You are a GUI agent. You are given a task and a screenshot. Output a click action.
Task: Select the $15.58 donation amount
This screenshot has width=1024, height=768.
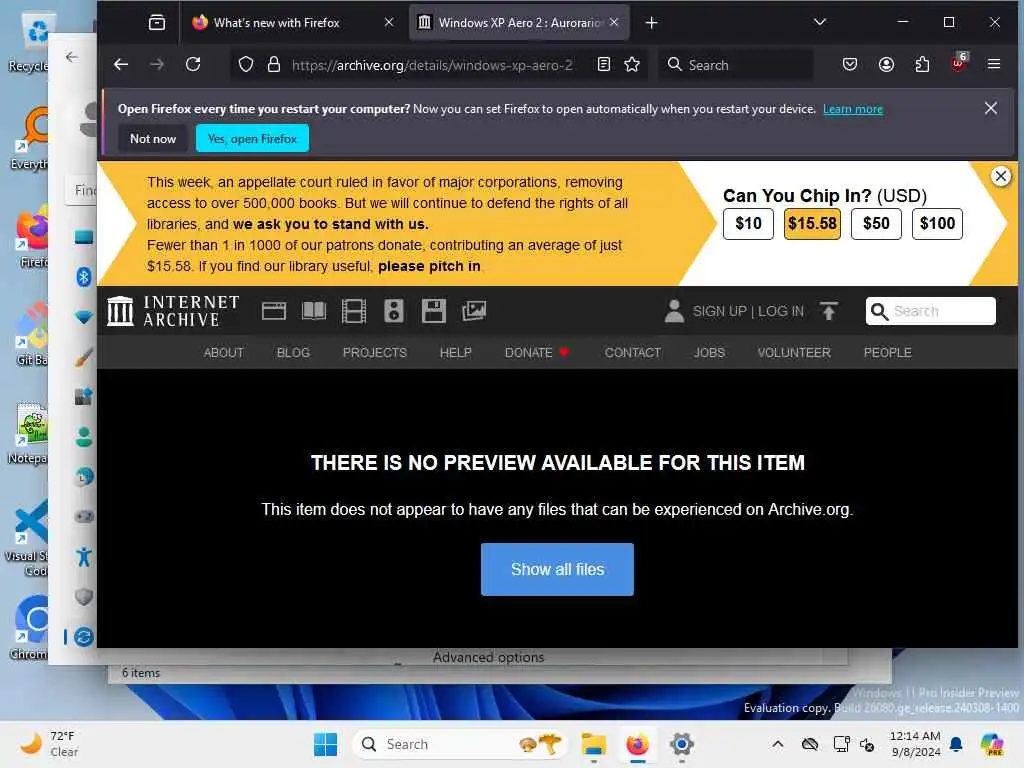click(812, 224)
